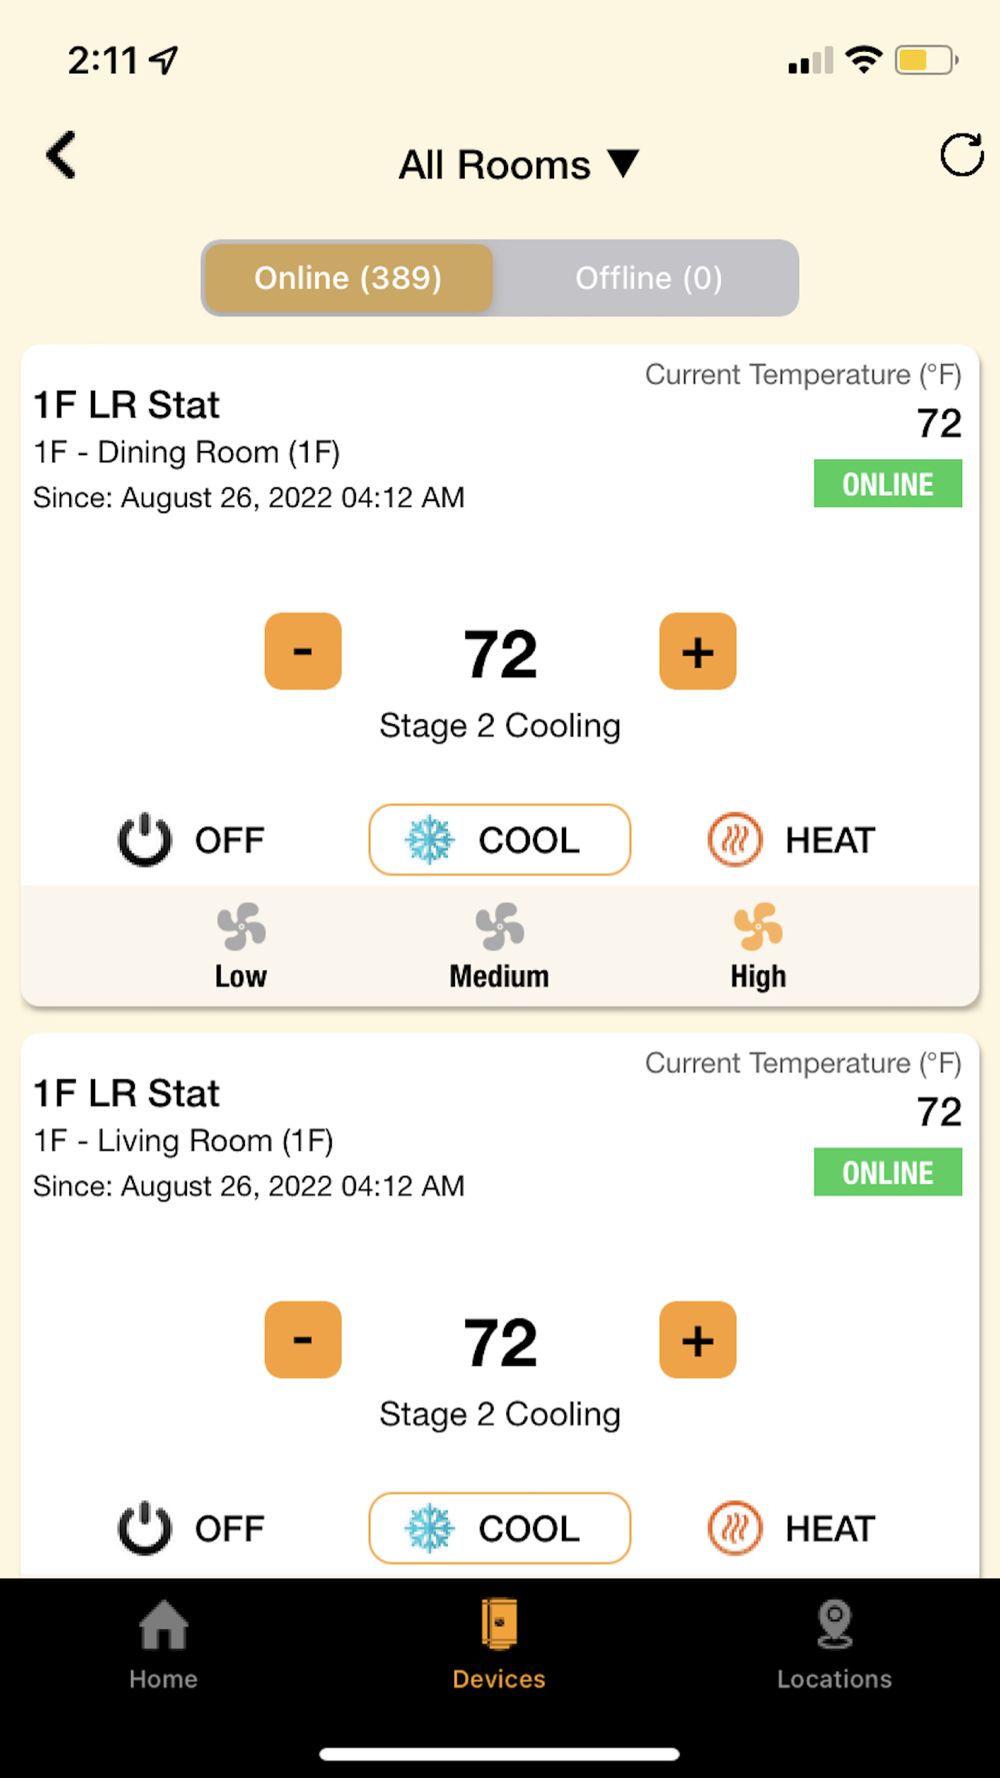Decrease Dining Room setpoint with minus
This screenshot has height=1778, width=1000.
[x=303, y=652]
